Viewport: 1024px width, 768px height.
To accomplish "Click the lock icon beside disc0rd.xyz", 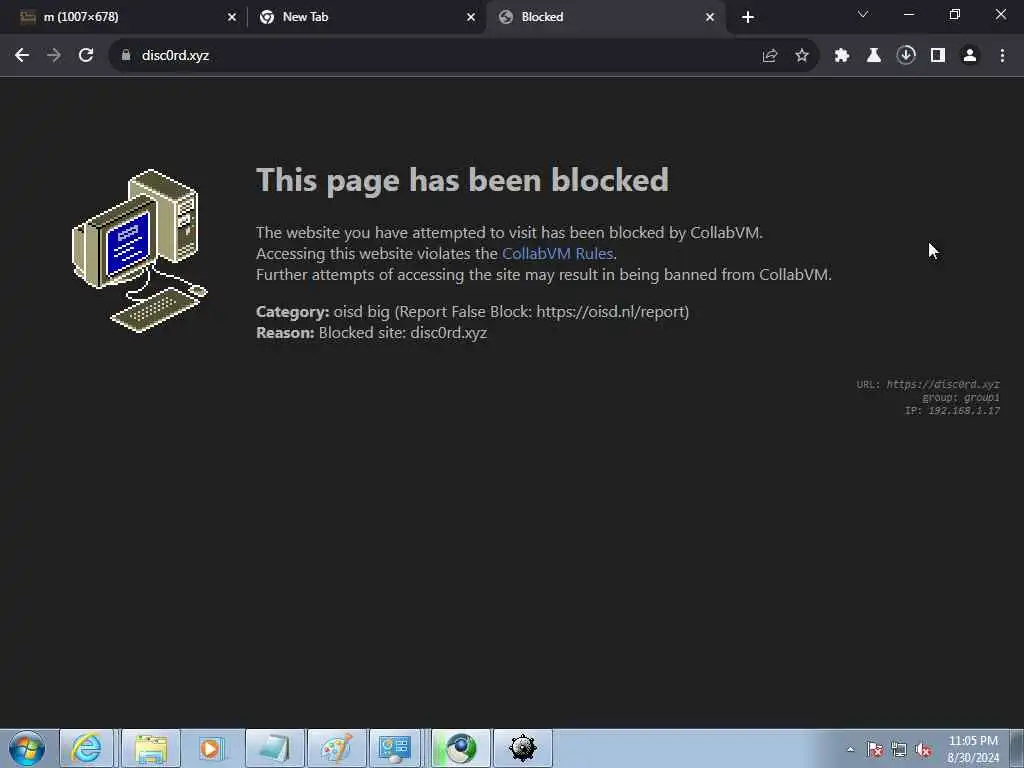I will [126, 56].
